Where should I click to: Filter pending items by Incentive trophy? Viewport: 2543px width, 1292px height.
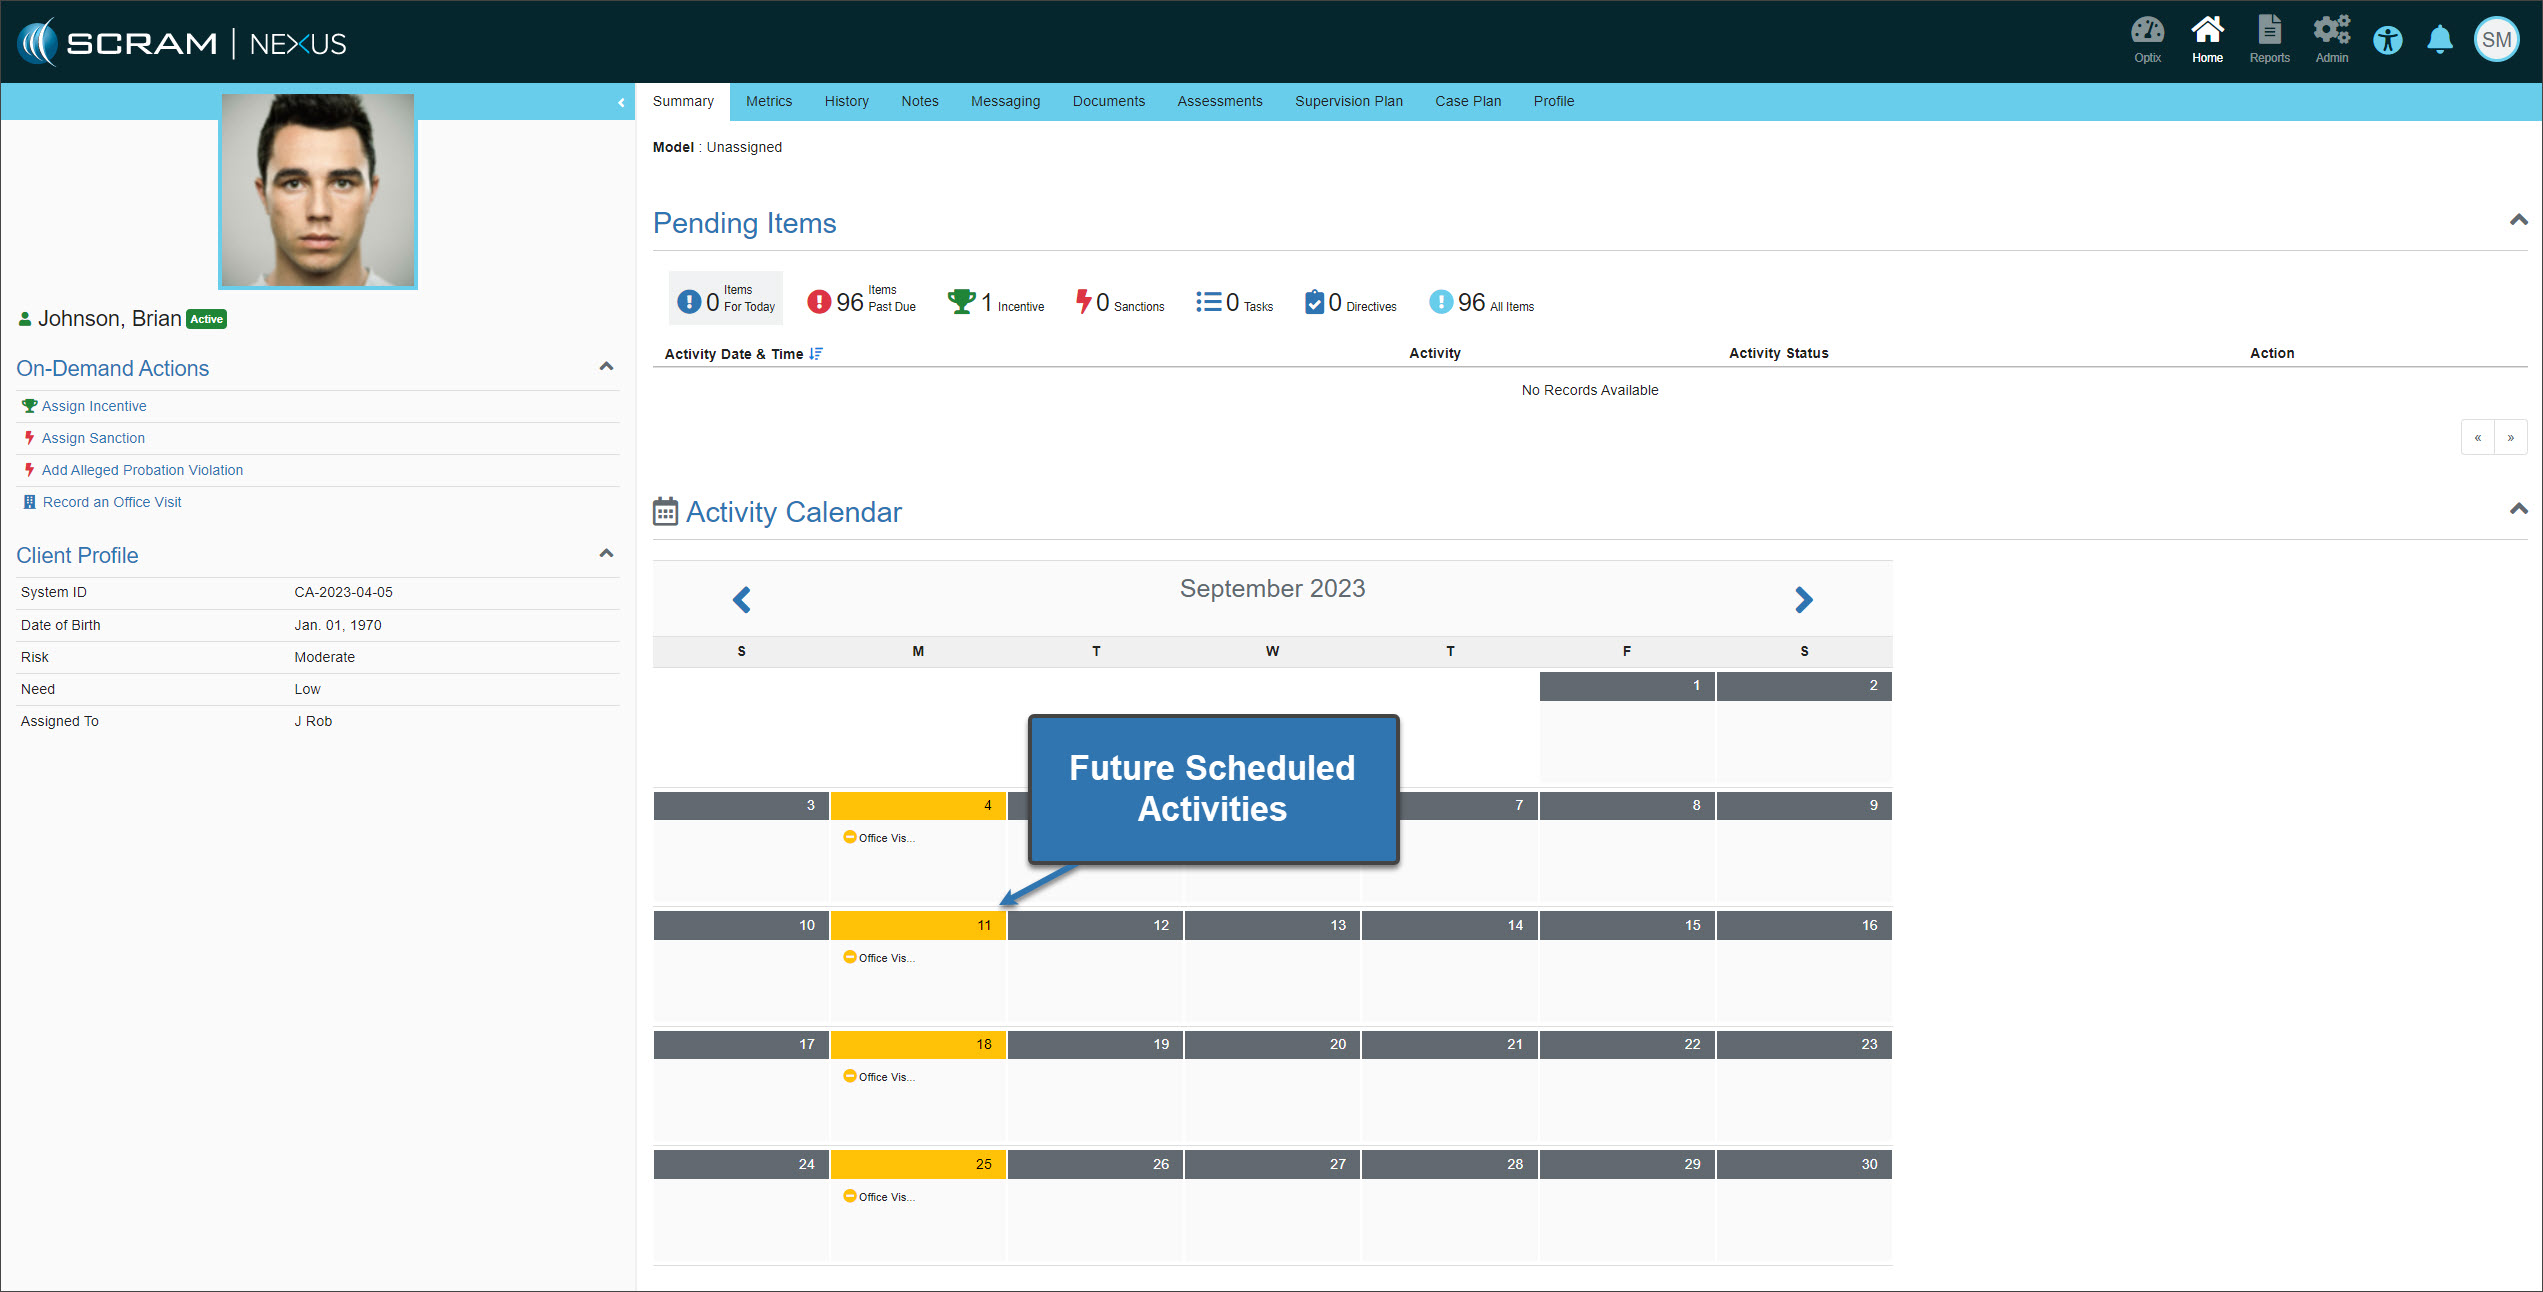[x=996, y=302]
